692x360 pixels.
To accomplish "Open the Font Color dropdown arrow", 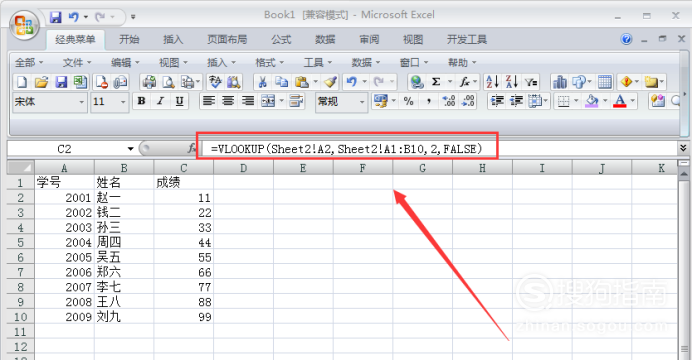I will point(633,101).
